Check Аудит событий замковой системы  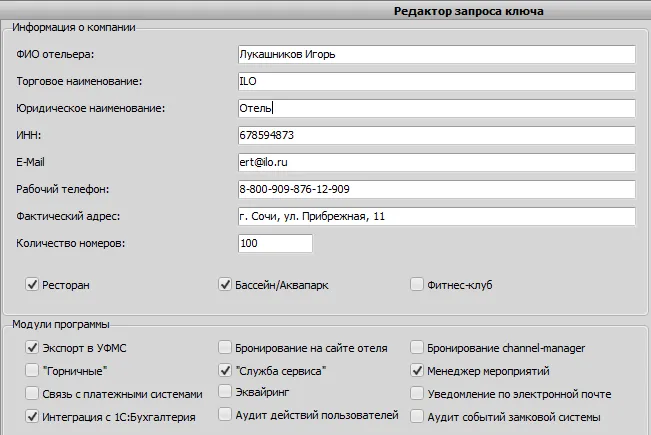pos(418,417)
